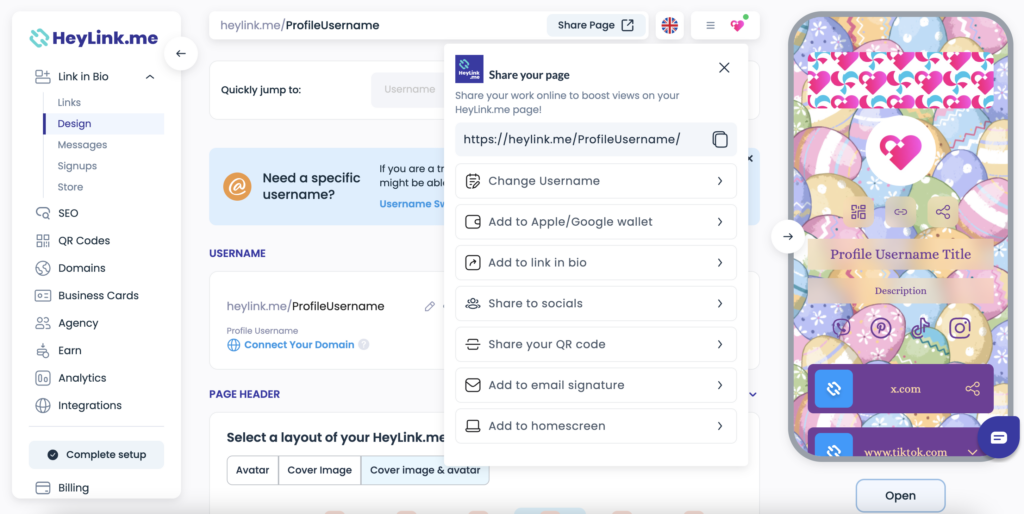1024x514 pixels.
Task: Open TikTok icon in preview
Action: pyautogui.click(x=920, y=327)
